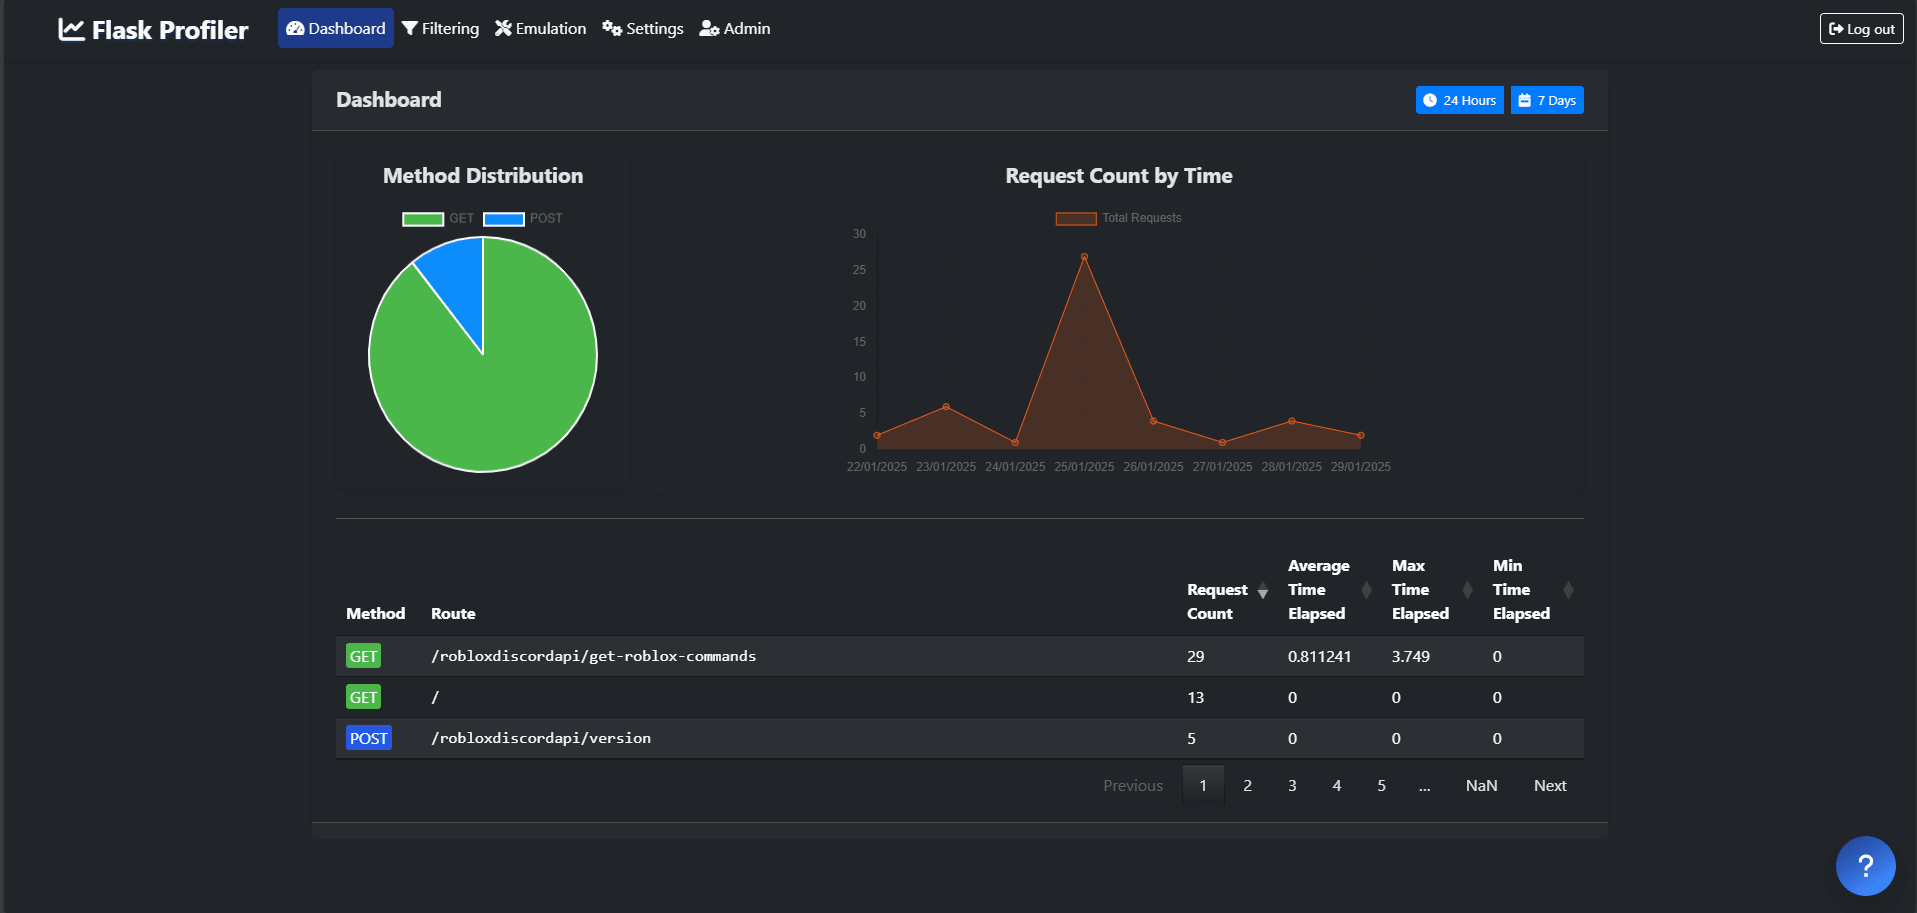Click the Filtering funnel icon
Viewport: 1917px width, 913px height.
pyautogui.click(x=408, y=28)
